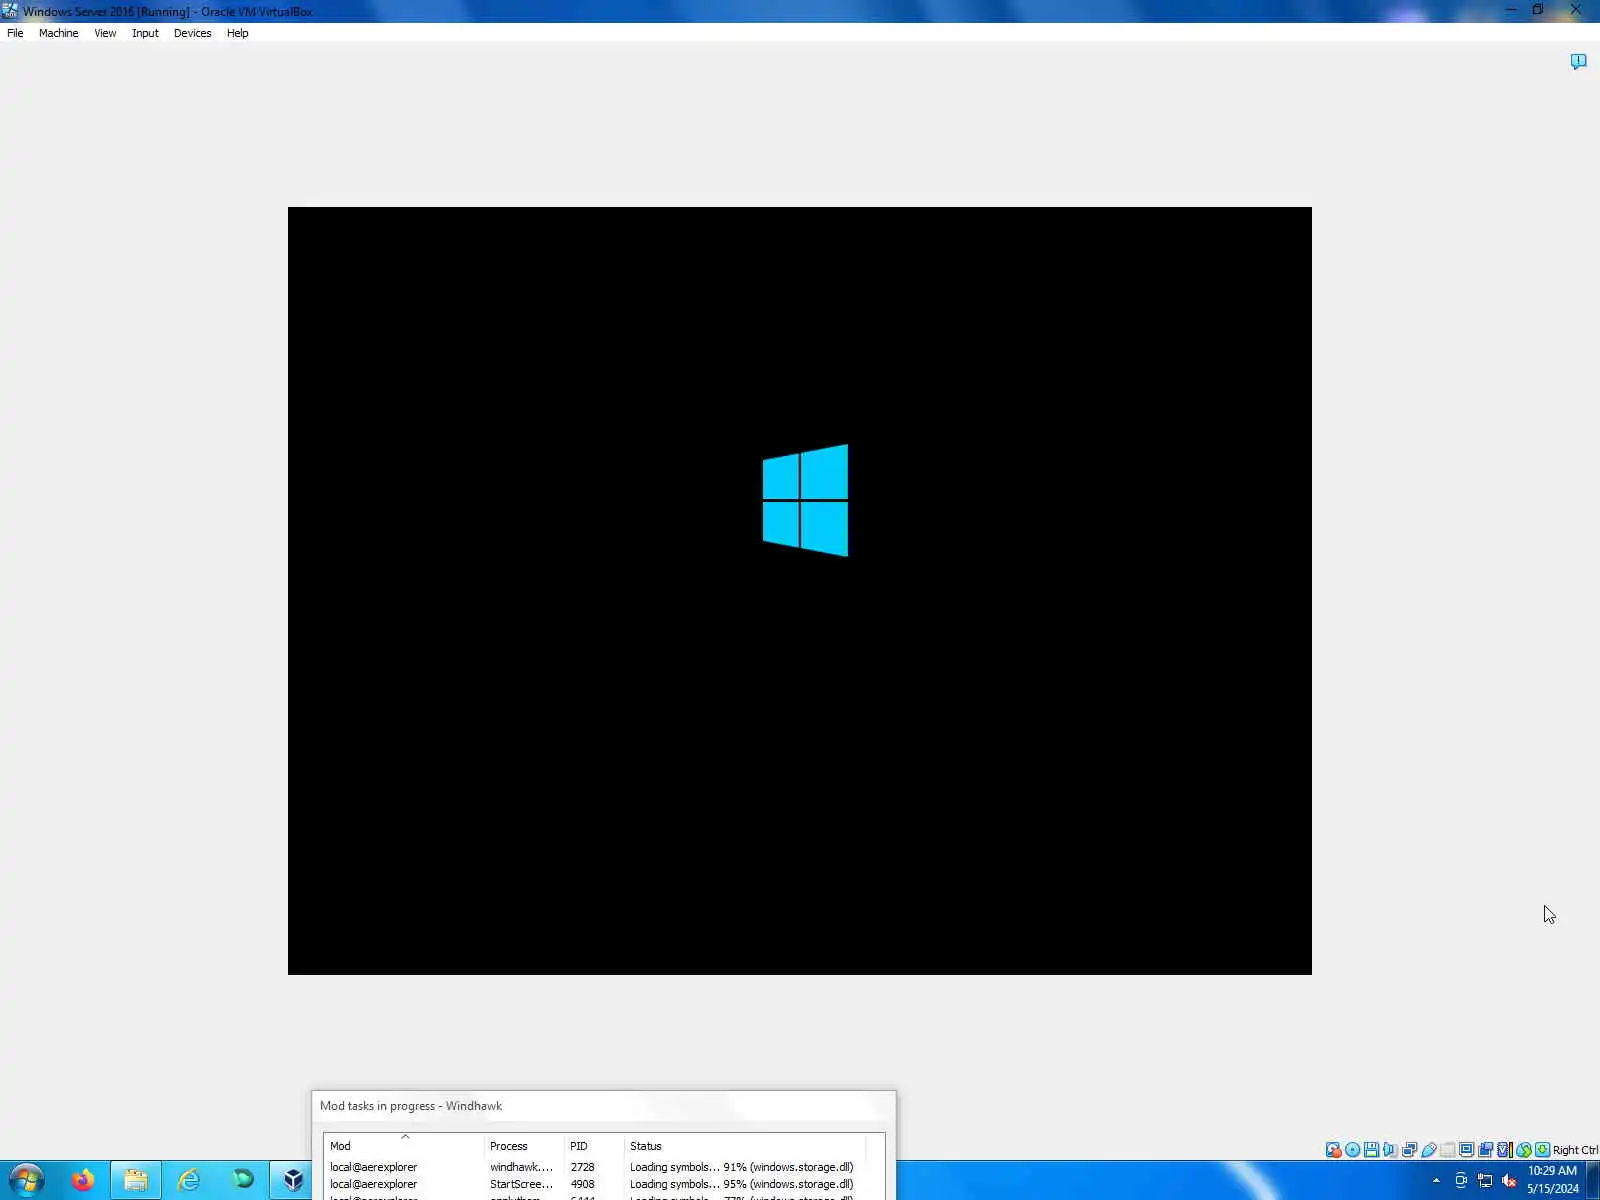Click the optical drive status icon
The width and height of the screenshot is (1600, 1200).
(x=1353, y=1150)
